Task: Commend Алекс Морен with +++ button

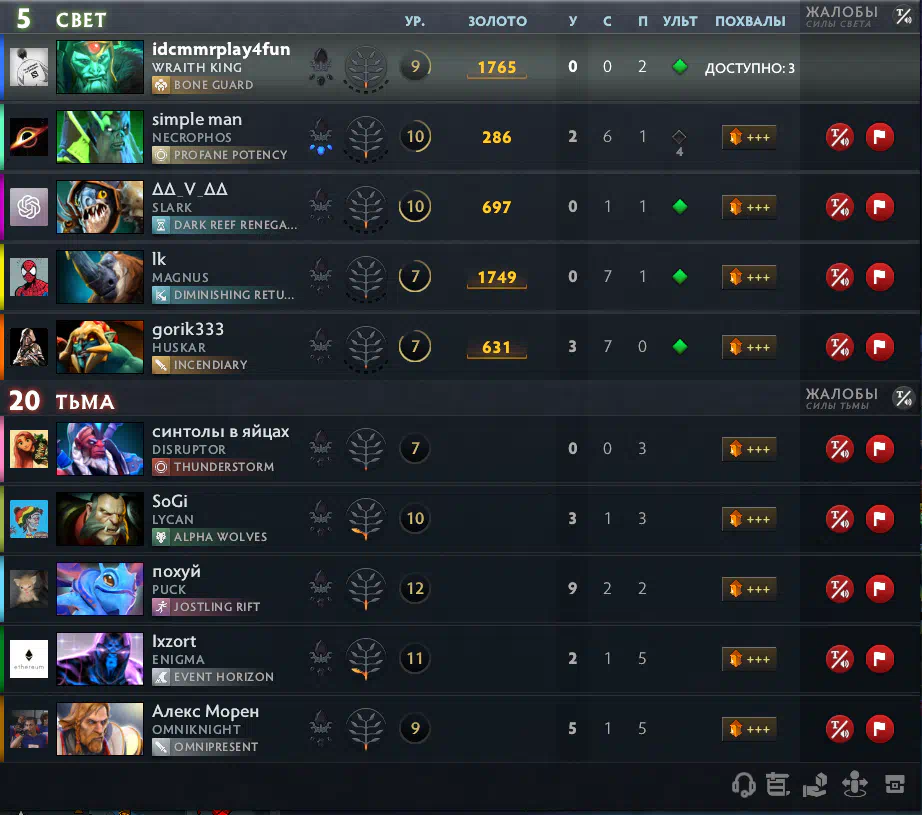Action: click(x=749, y=729)
